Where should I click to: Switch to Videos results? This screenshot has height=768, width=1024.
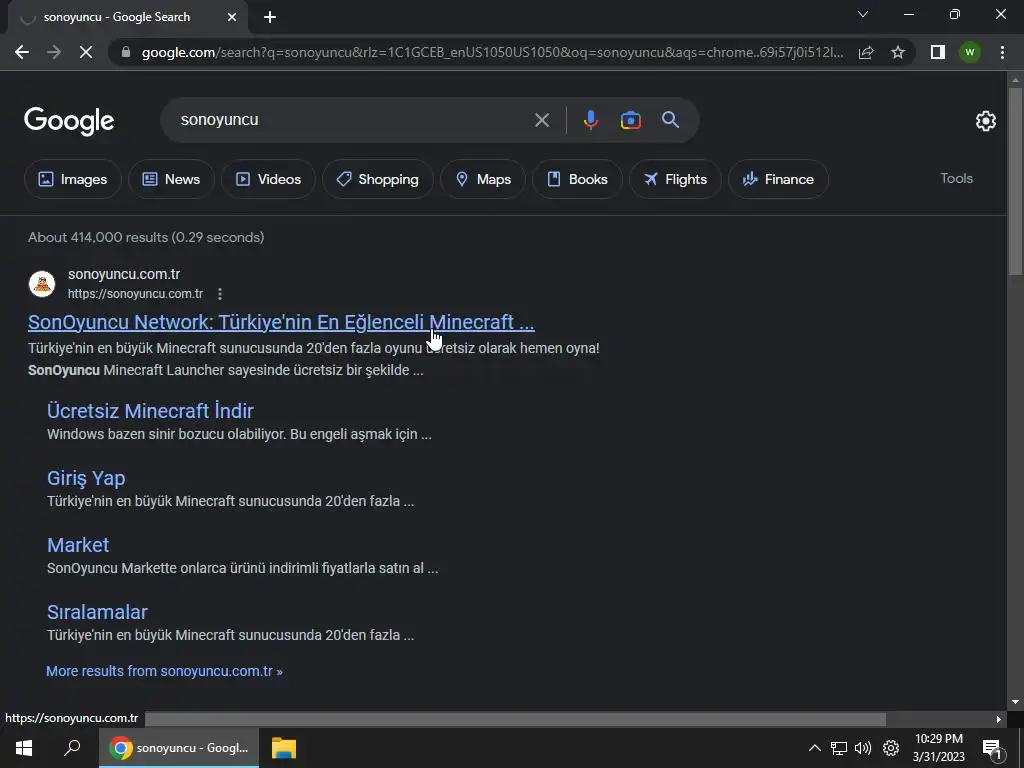[x=268, y=179]
